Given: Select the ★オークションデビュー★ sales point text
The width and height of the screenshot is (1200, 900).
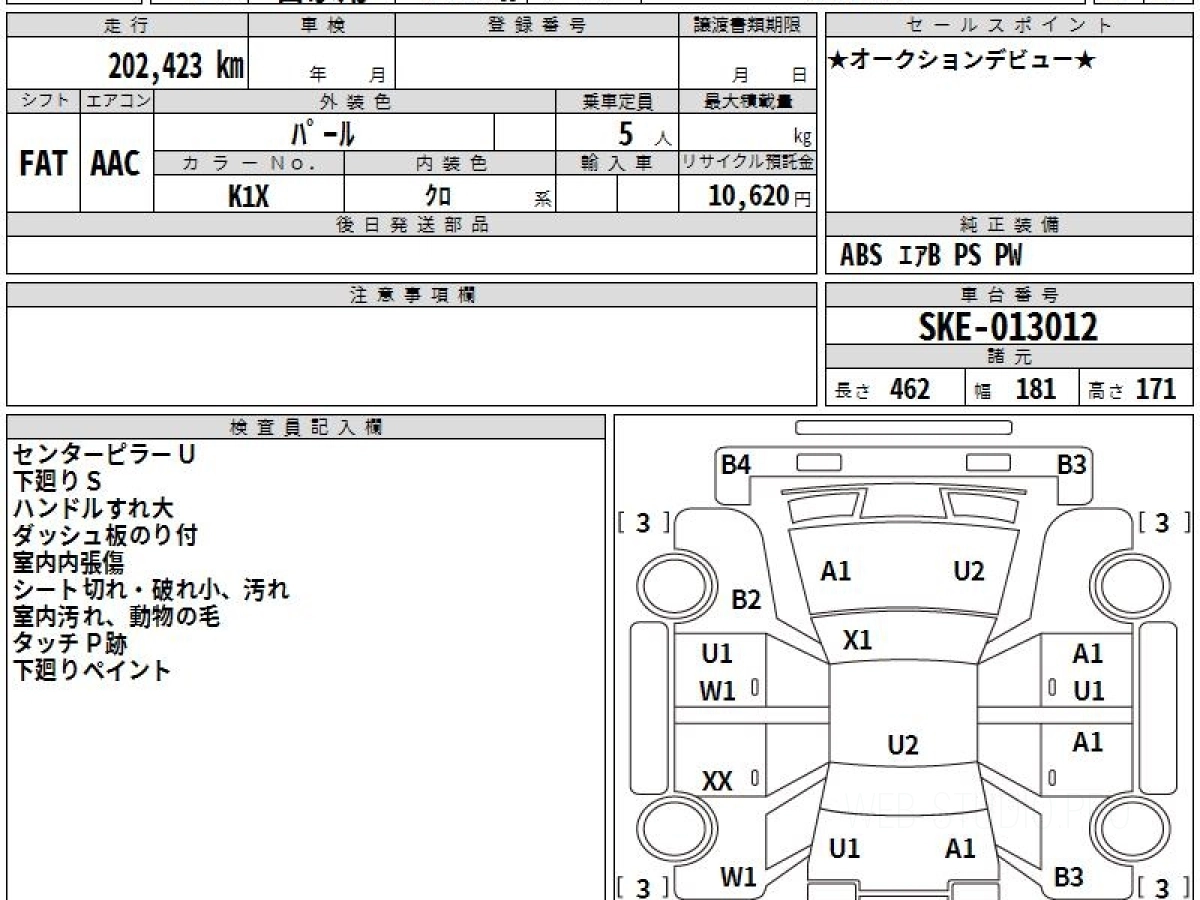Looking at the screenshot, I should click(962, 61).
